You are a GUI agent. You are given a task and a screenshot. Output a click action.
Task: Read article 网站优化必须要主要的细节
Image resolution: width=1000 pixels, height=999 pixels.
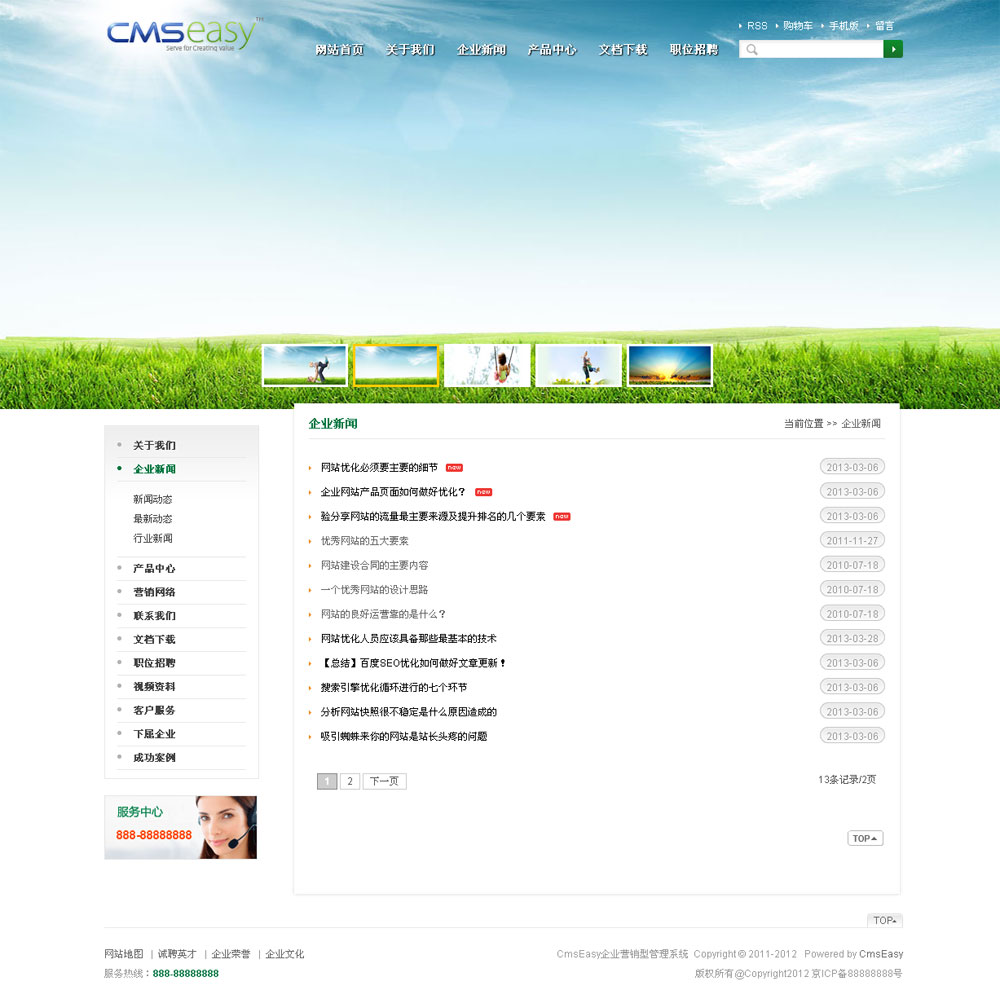click(x=379, y=467)
